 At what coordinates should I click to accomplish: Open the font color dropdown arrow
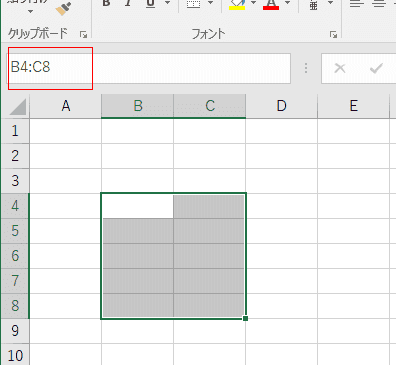tap(287, 3)
